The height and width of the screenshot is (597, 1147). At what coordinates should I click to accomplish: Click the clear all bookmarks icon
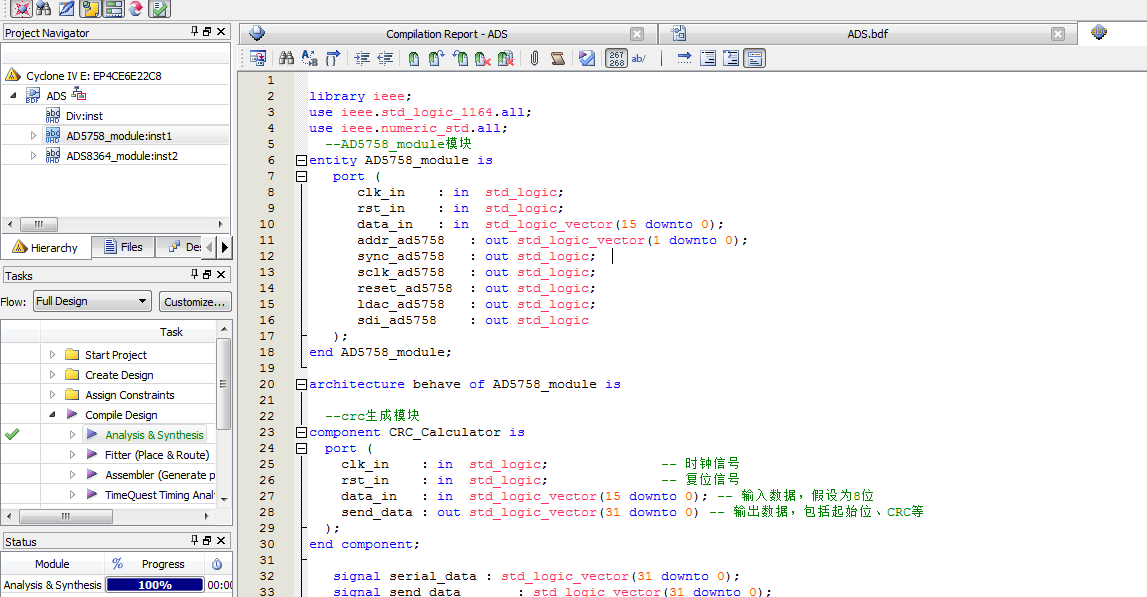(506, 58)
